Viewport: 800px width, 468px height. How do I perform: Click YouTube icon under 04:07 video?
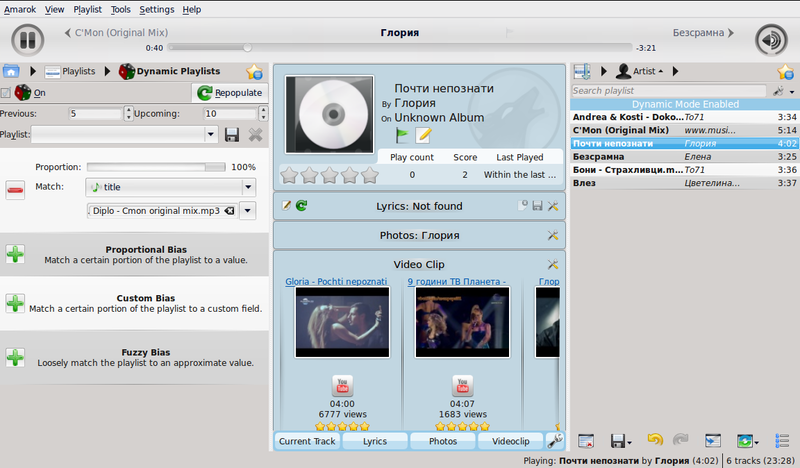click(x=462, y=386)
